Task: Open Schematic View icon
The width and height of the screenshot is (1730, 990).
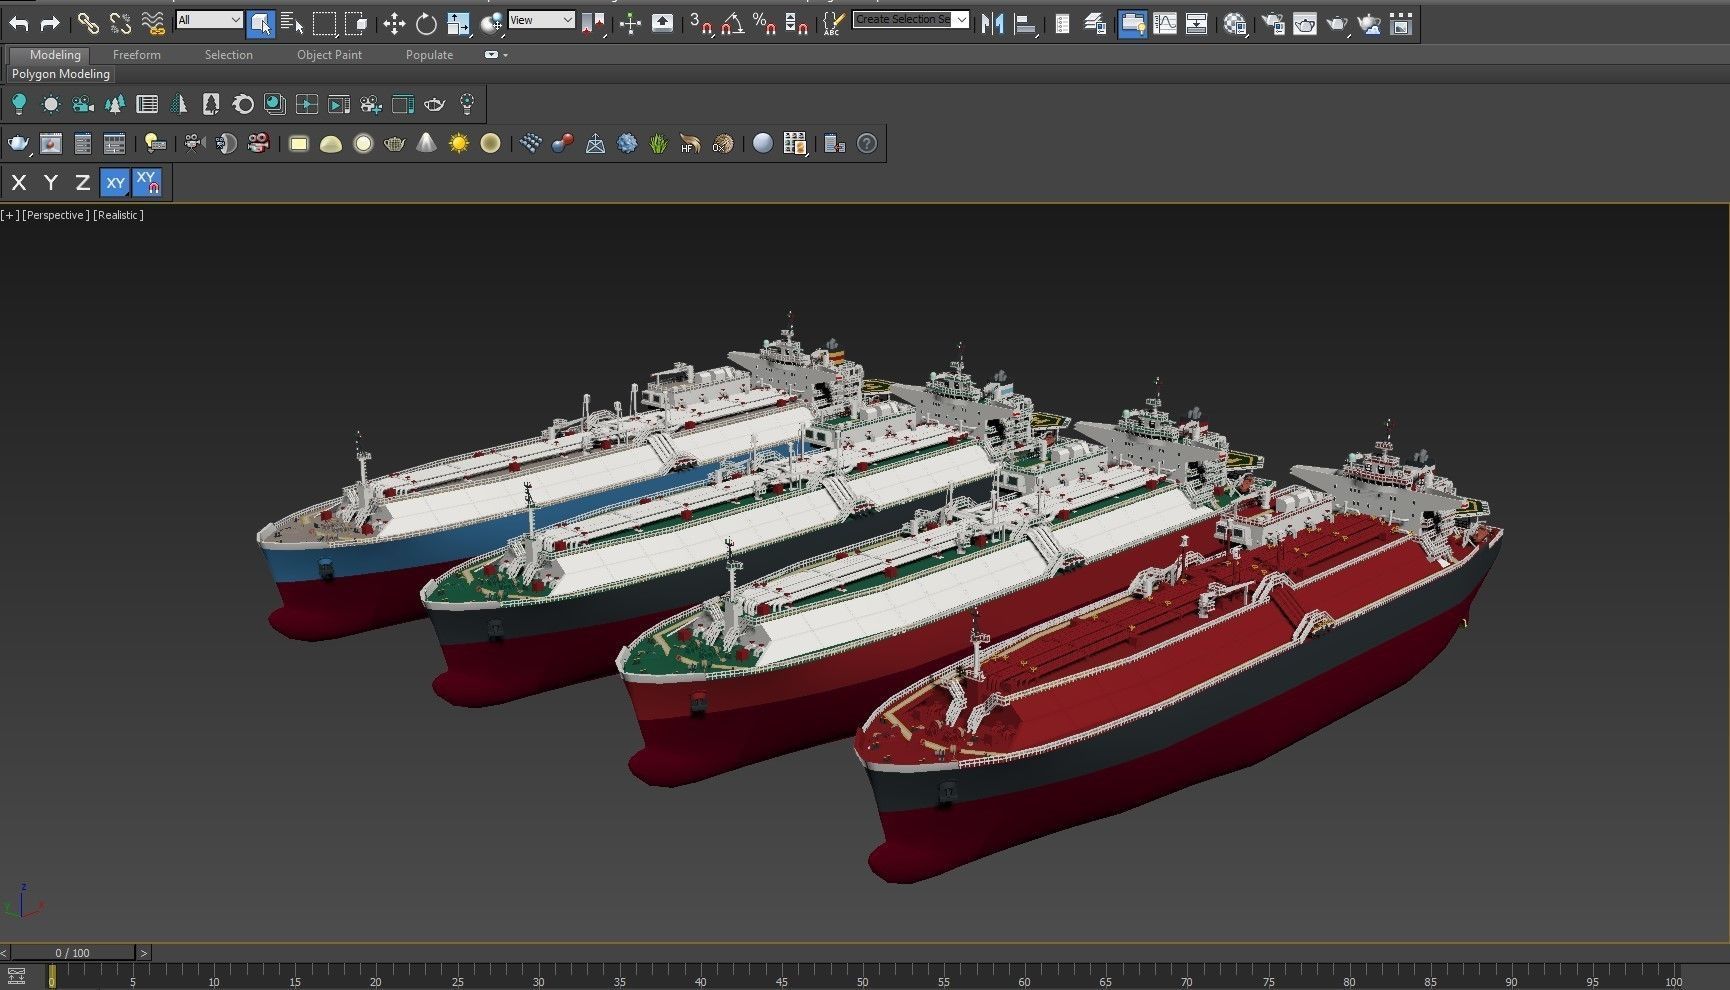Action: point(1196,24)
